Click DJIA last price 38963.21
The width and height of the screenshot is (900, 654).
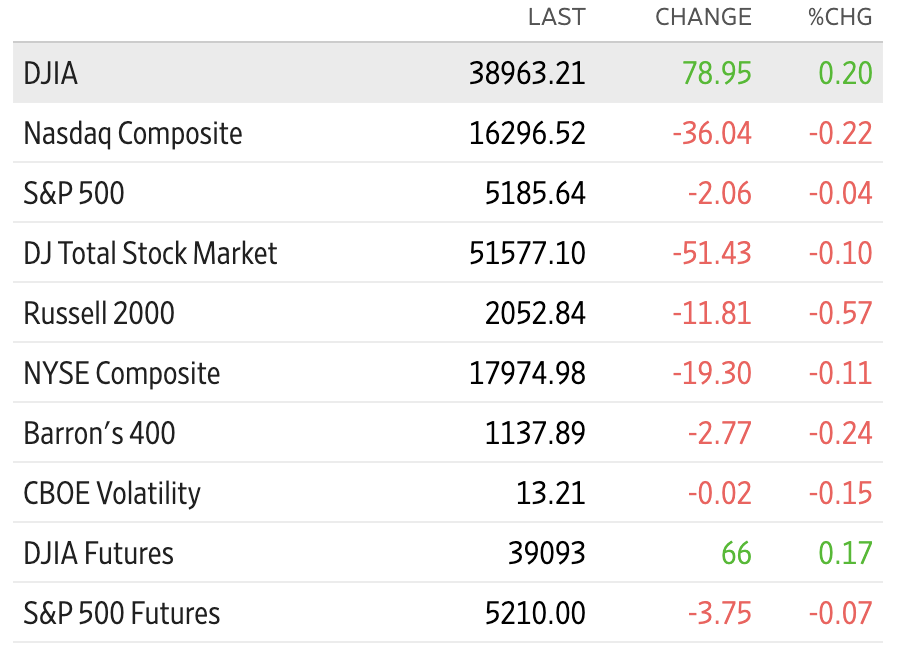pyautogui.click(x=527, y=73)
